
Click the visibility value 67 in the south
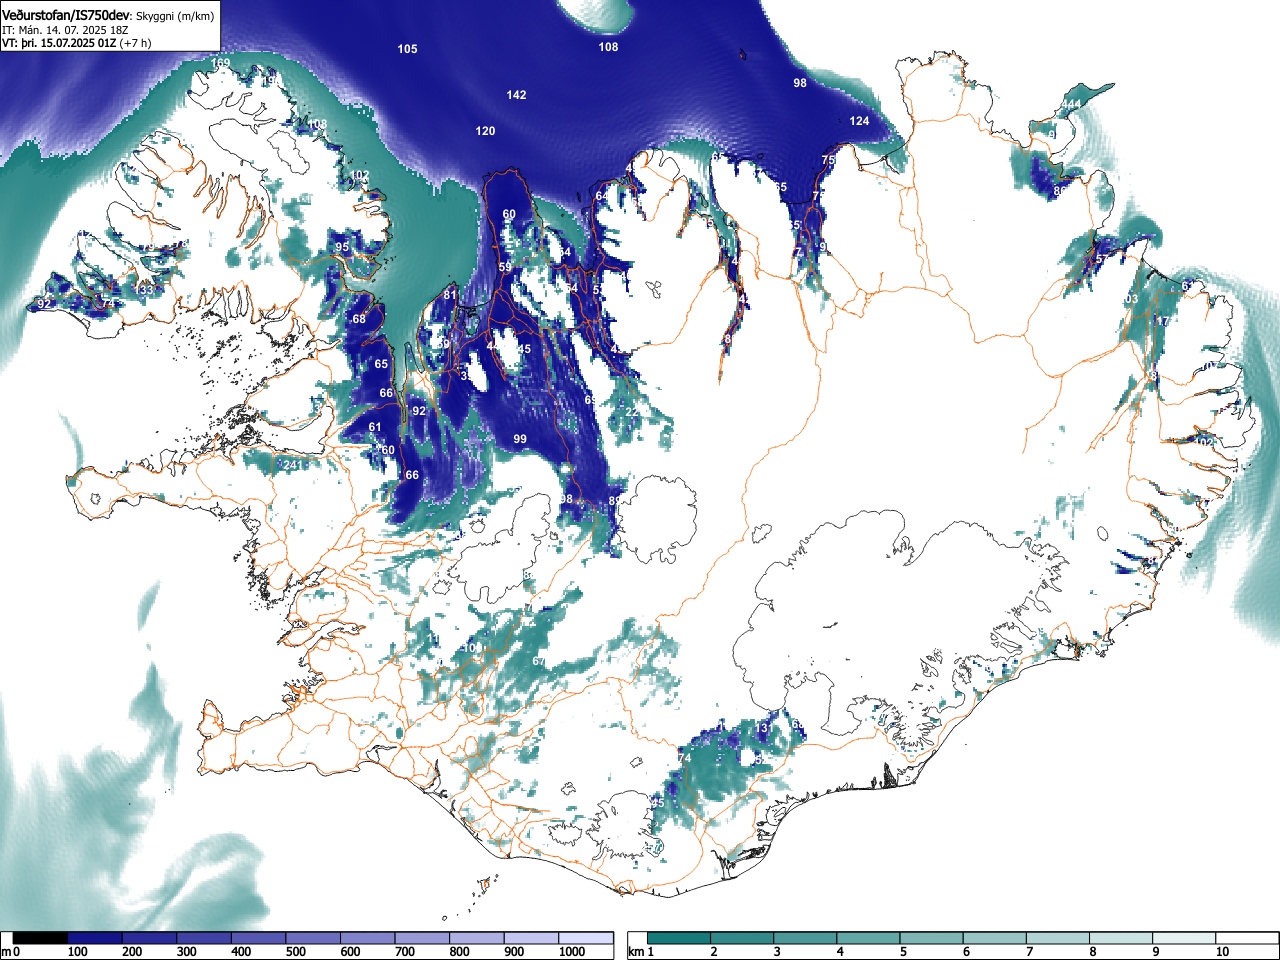click(x=539, y=661)
